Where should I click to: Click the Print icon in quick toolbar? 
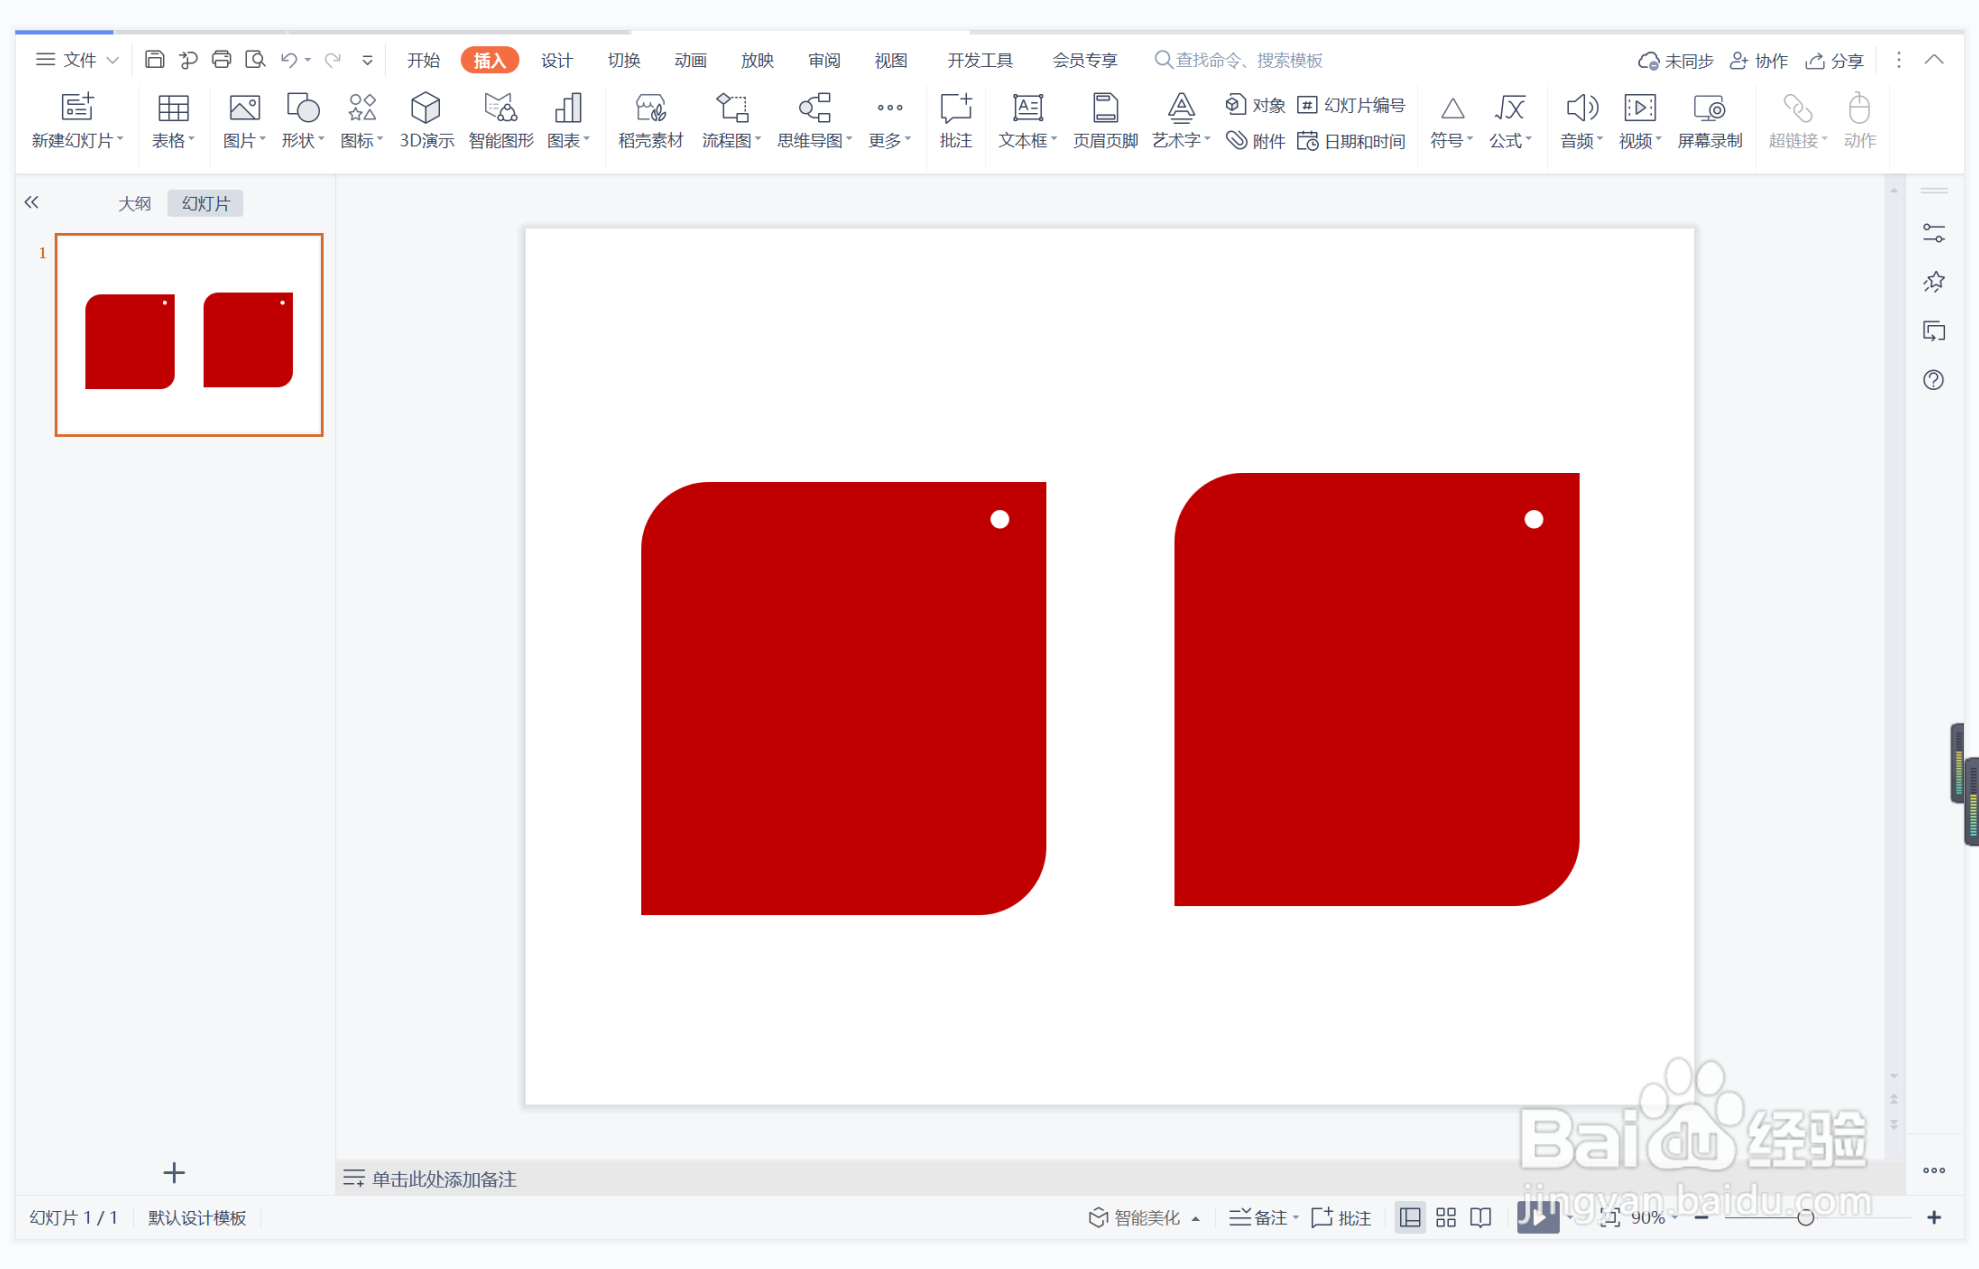pyautogui.click(x=221, y=60)
